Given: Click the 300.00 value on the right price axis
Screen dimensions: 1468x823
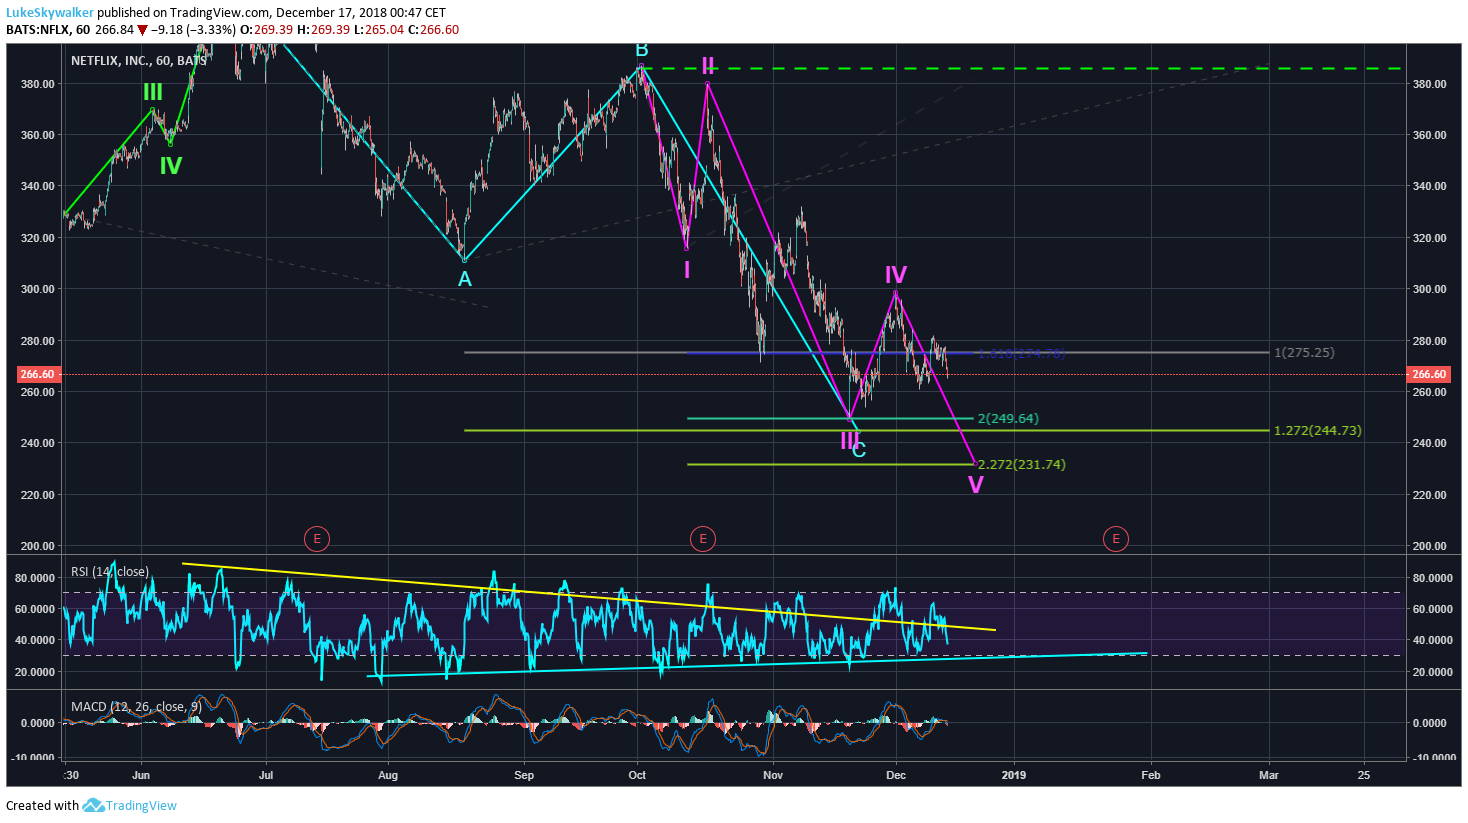Looking at the screenshot, I should pyautogui.click(x=1429, y=289).
